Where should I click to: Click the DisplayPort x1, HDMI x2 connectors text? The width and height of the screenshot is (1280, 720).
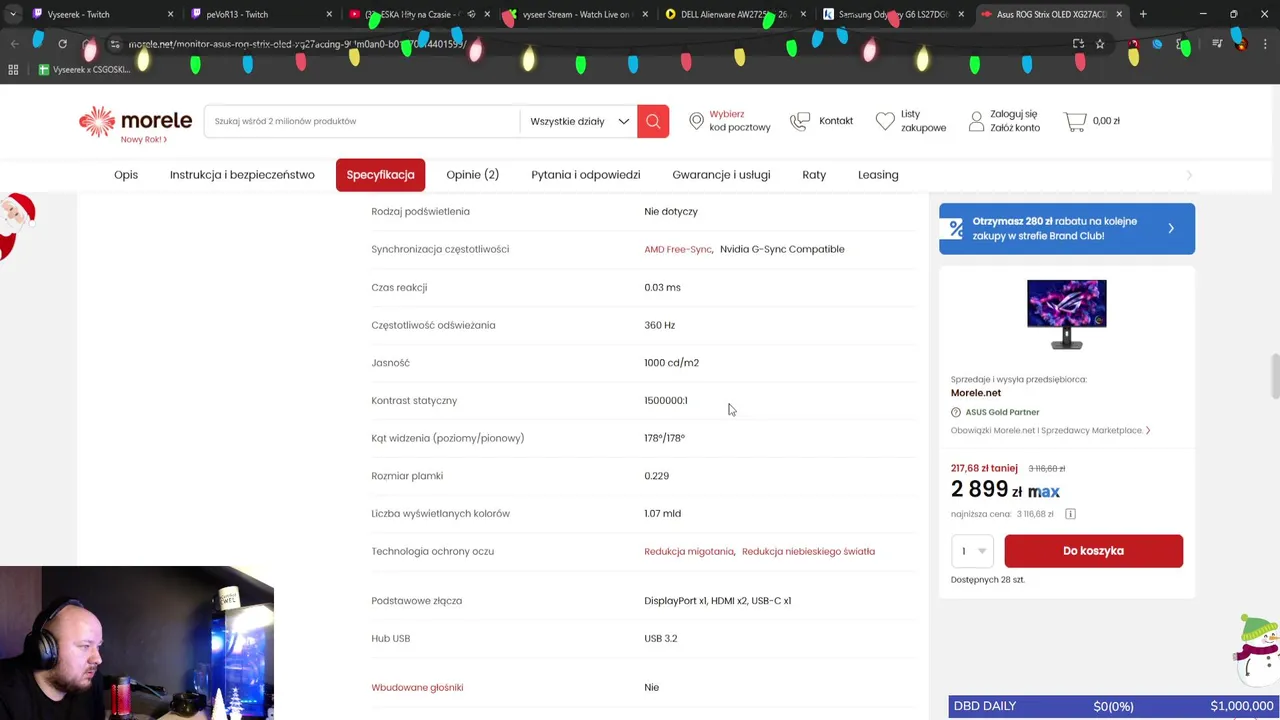click(718, 601)
